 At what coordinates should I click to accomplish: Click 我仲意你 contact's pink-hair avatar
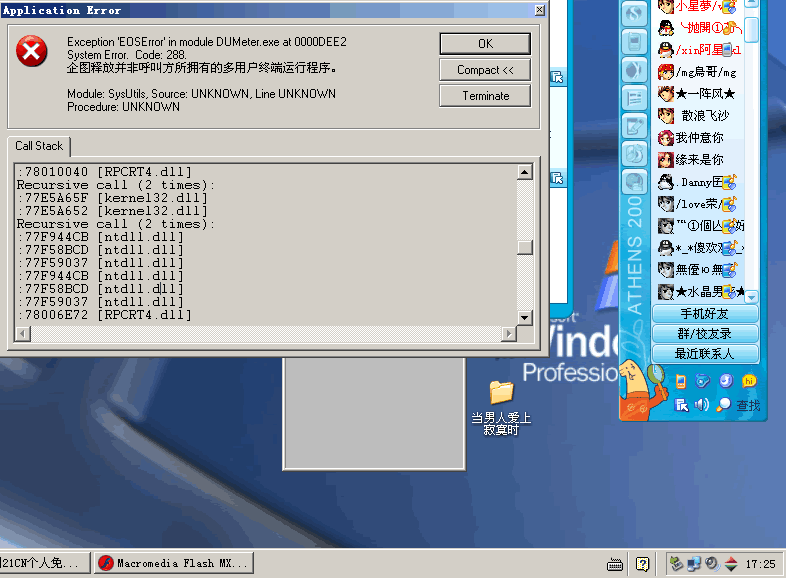tap(666, 138)
